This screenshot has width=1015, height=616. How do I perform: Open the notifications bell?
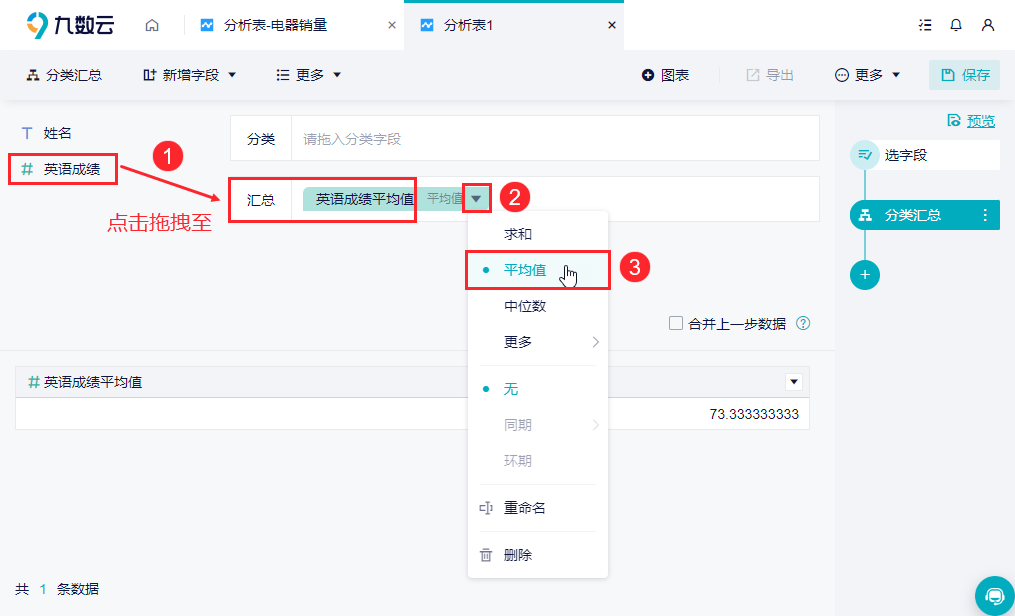956,25
